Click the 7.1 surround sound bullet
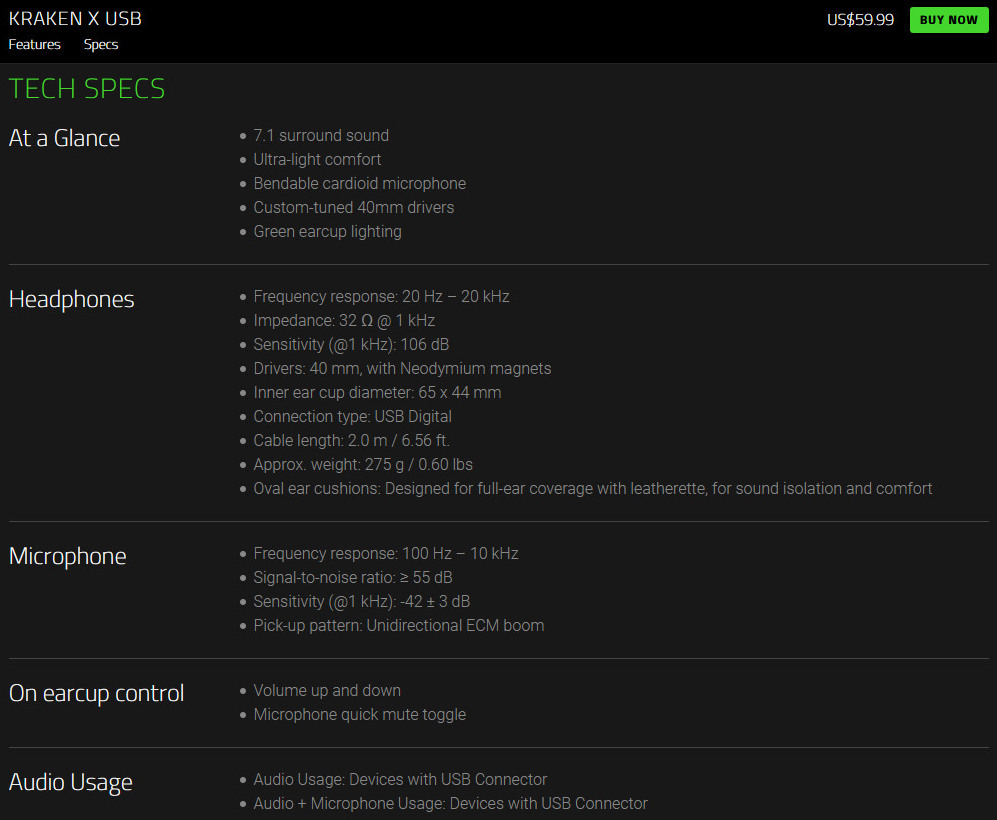The height and width of the screenshot is (820, 997). [x=321, y=136]
